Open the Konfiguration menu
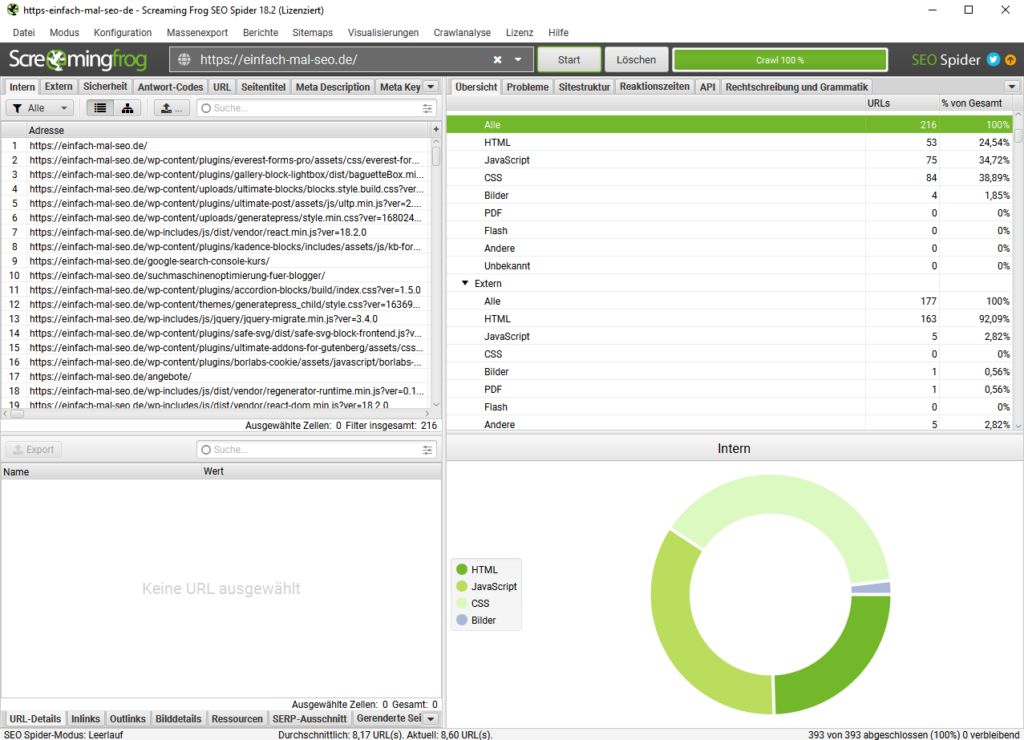 (x=123, y=33)
